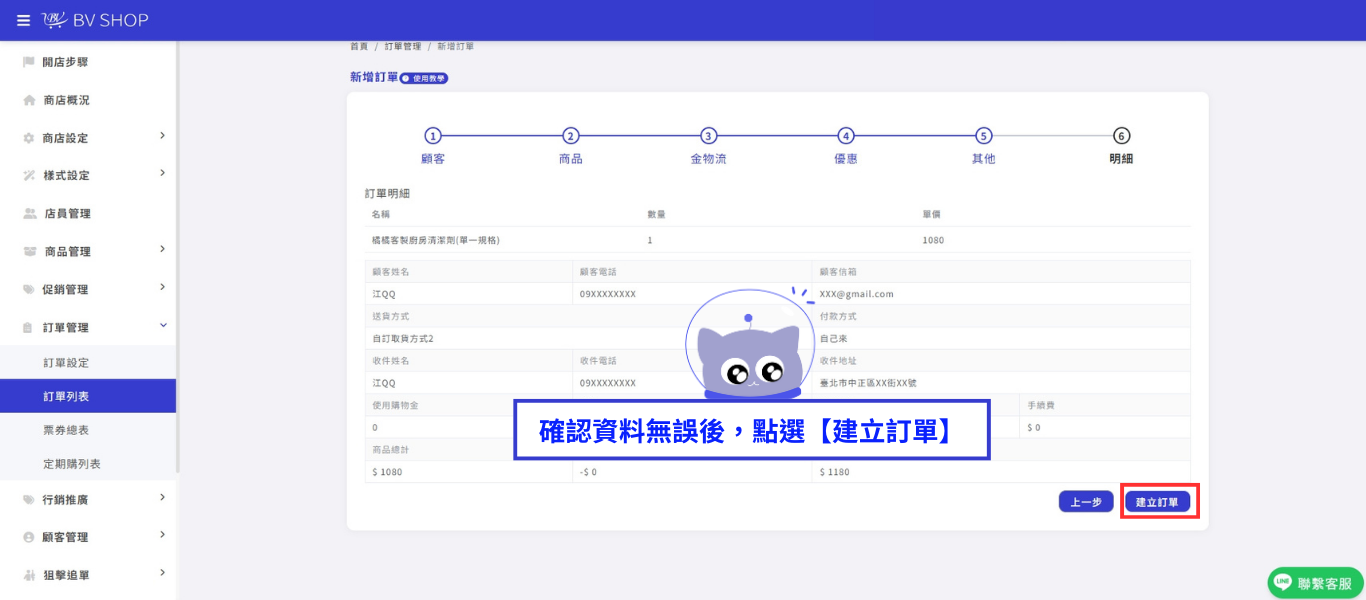Image resolution: width=1366 pixels, height=600 pixels.
Task: Toggle the hamburger menu icon
Action: click(x=24, y=20)
